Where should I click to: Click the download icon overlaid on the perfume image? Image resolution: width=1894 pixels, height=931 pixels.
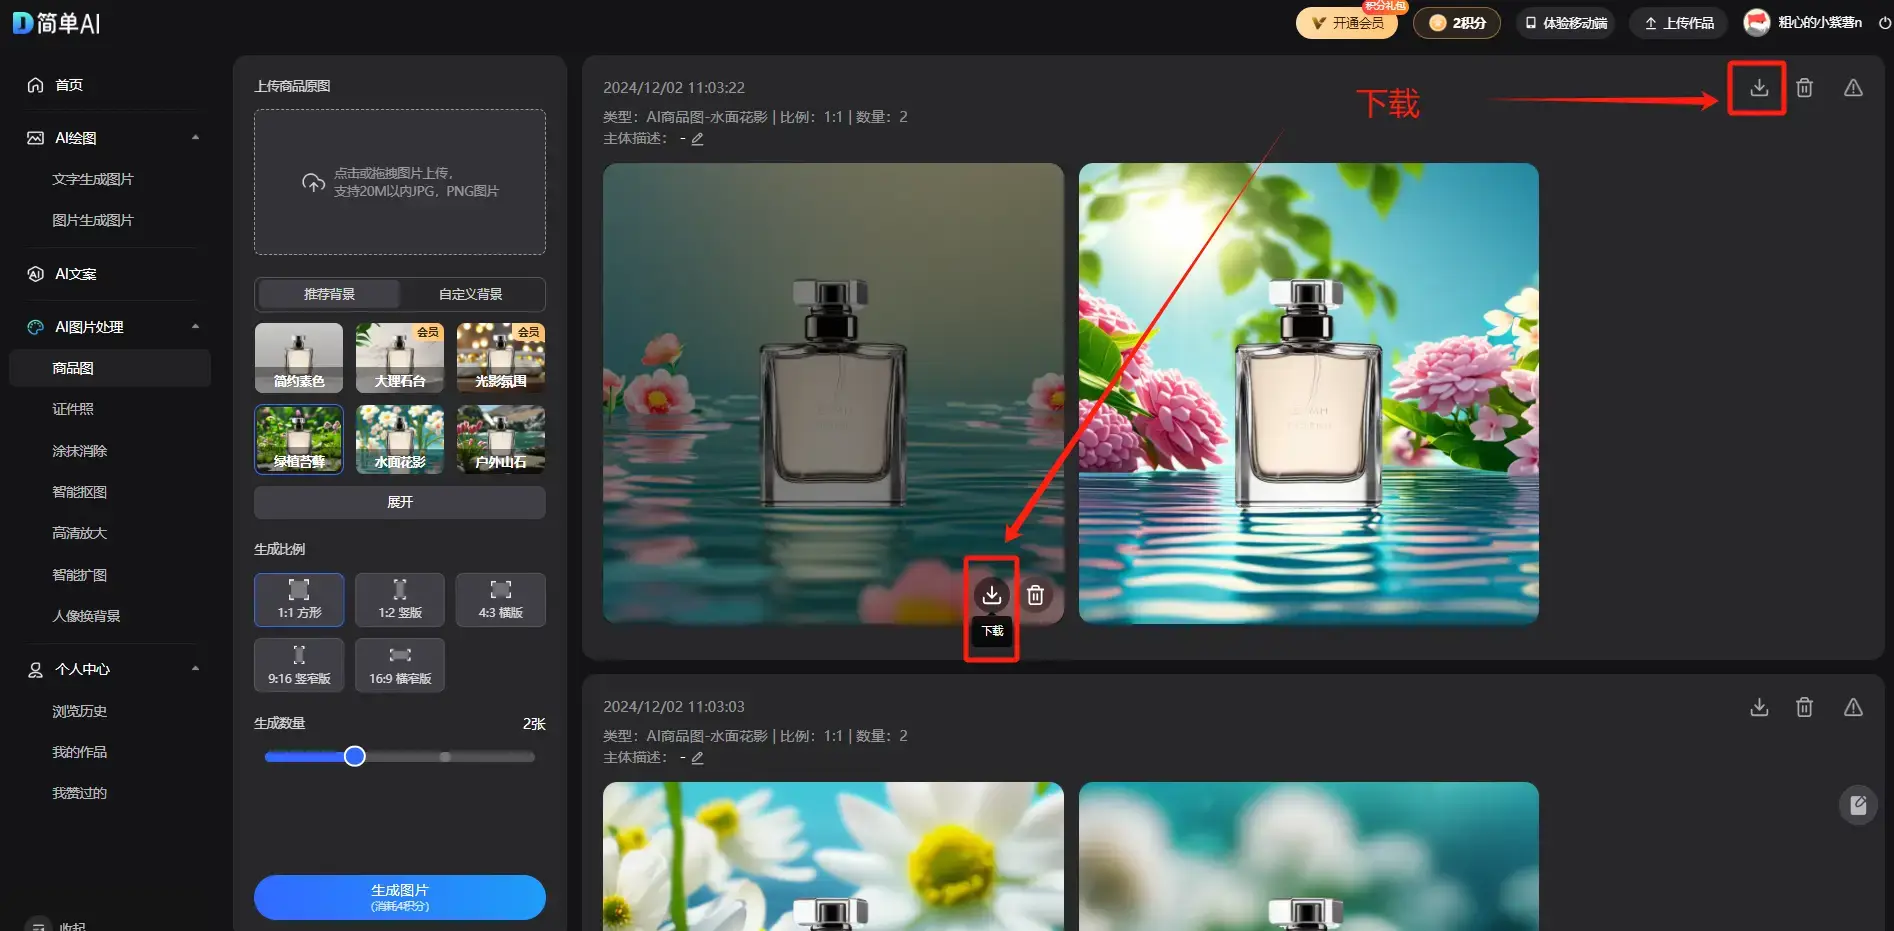coord(991,594)
